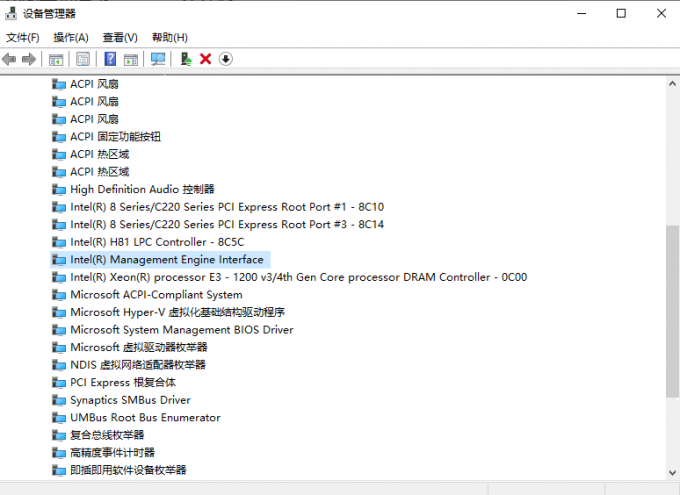Select UMBus Root Bus Enumerator

click(x=145, y=417)
